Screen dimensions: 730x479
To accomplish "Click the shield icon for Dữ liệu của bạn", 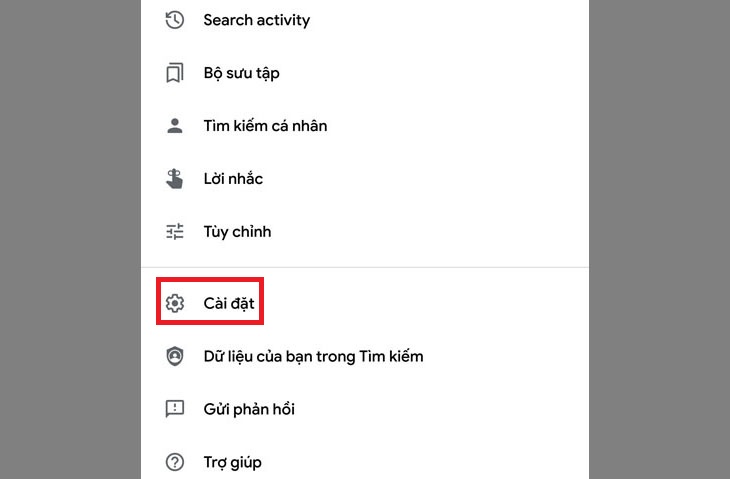I will [x=175, y=356].
